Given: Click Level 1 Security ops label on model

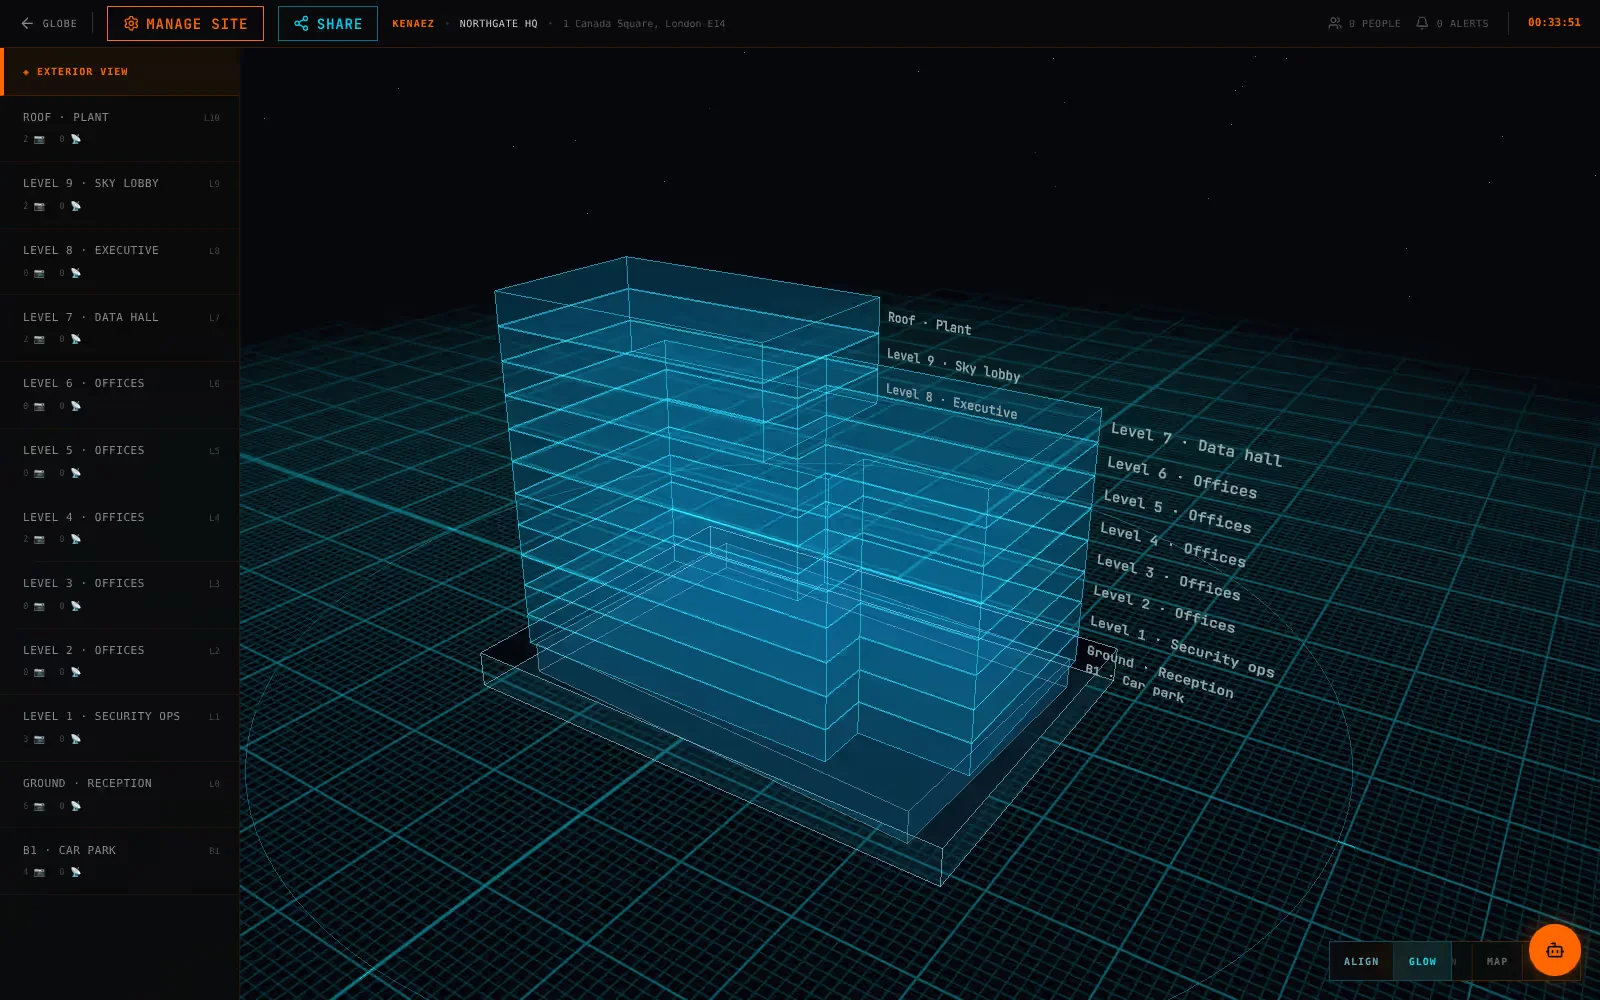Looking at the screenshot, I should [1182, 647].
